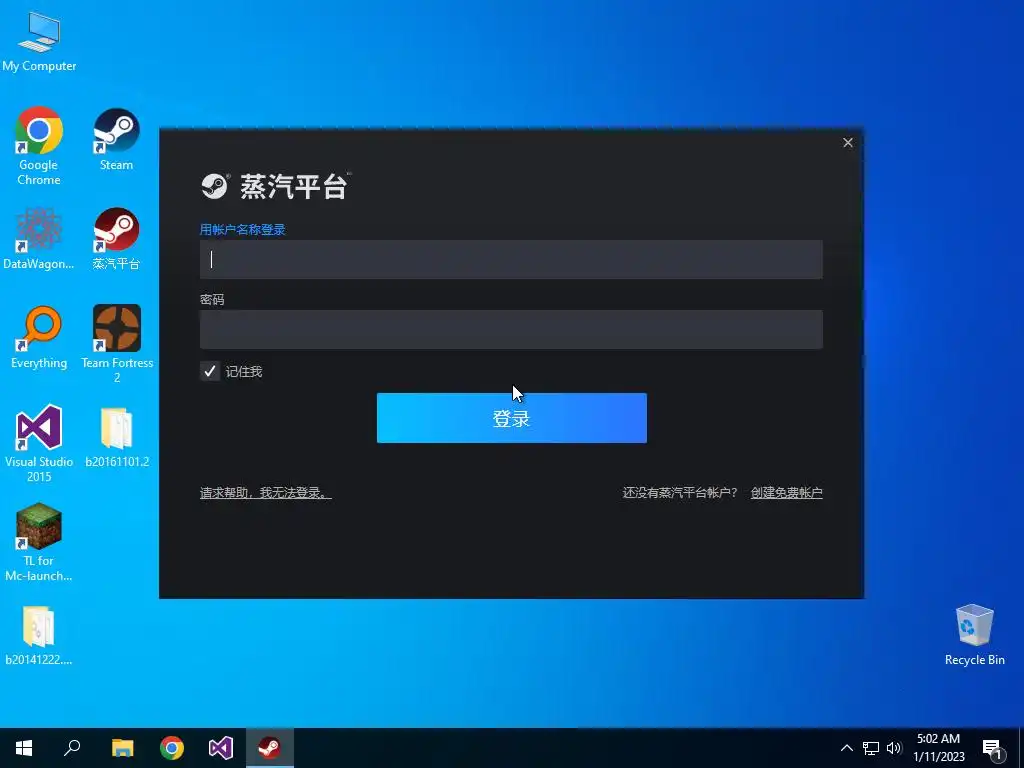Close the Steam login window
This screenshot has height=768, width=1024.
pos(848,142)
